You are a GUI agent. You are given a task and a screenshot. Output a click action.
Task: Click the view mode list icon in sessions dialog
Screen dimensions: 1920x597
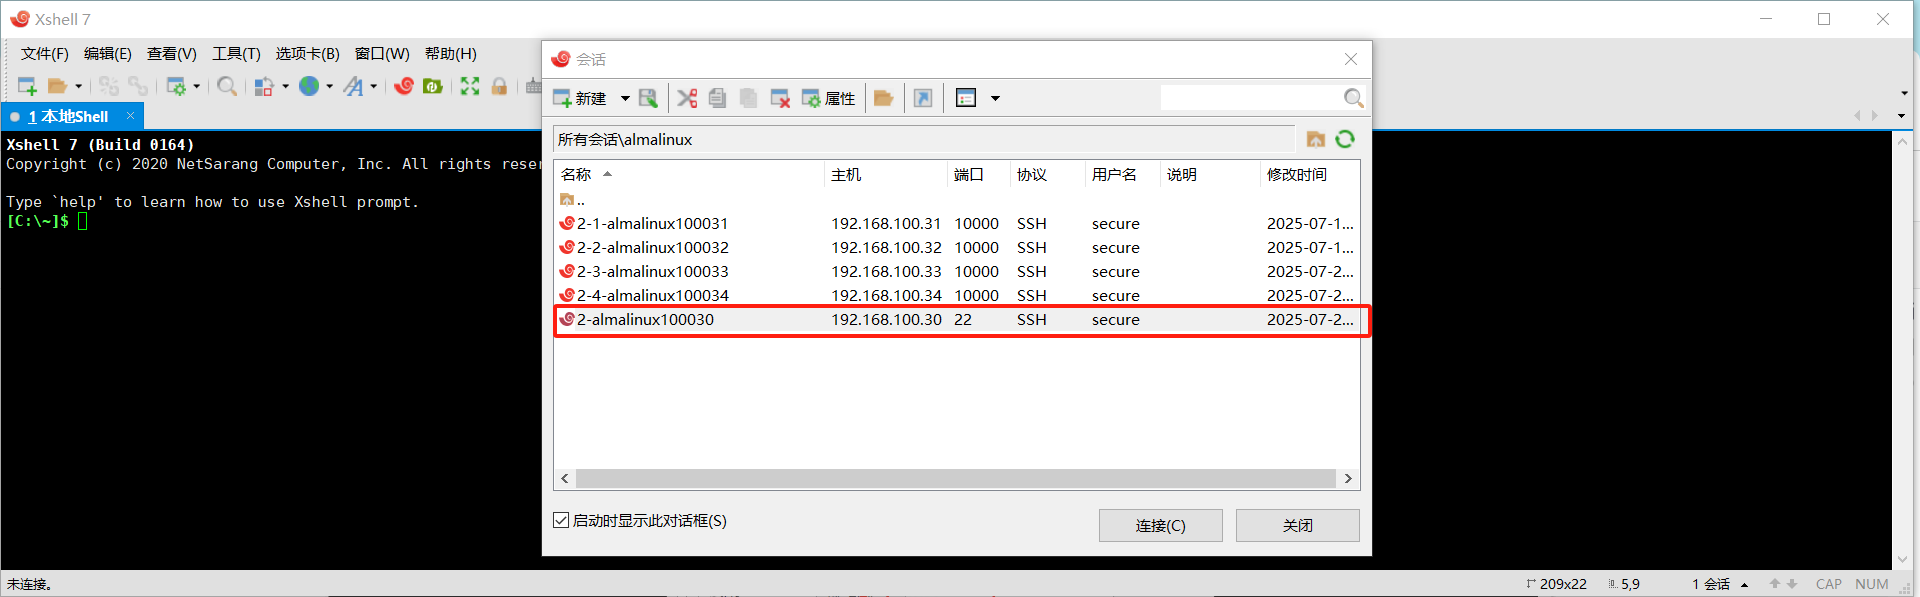click(966, 98)
